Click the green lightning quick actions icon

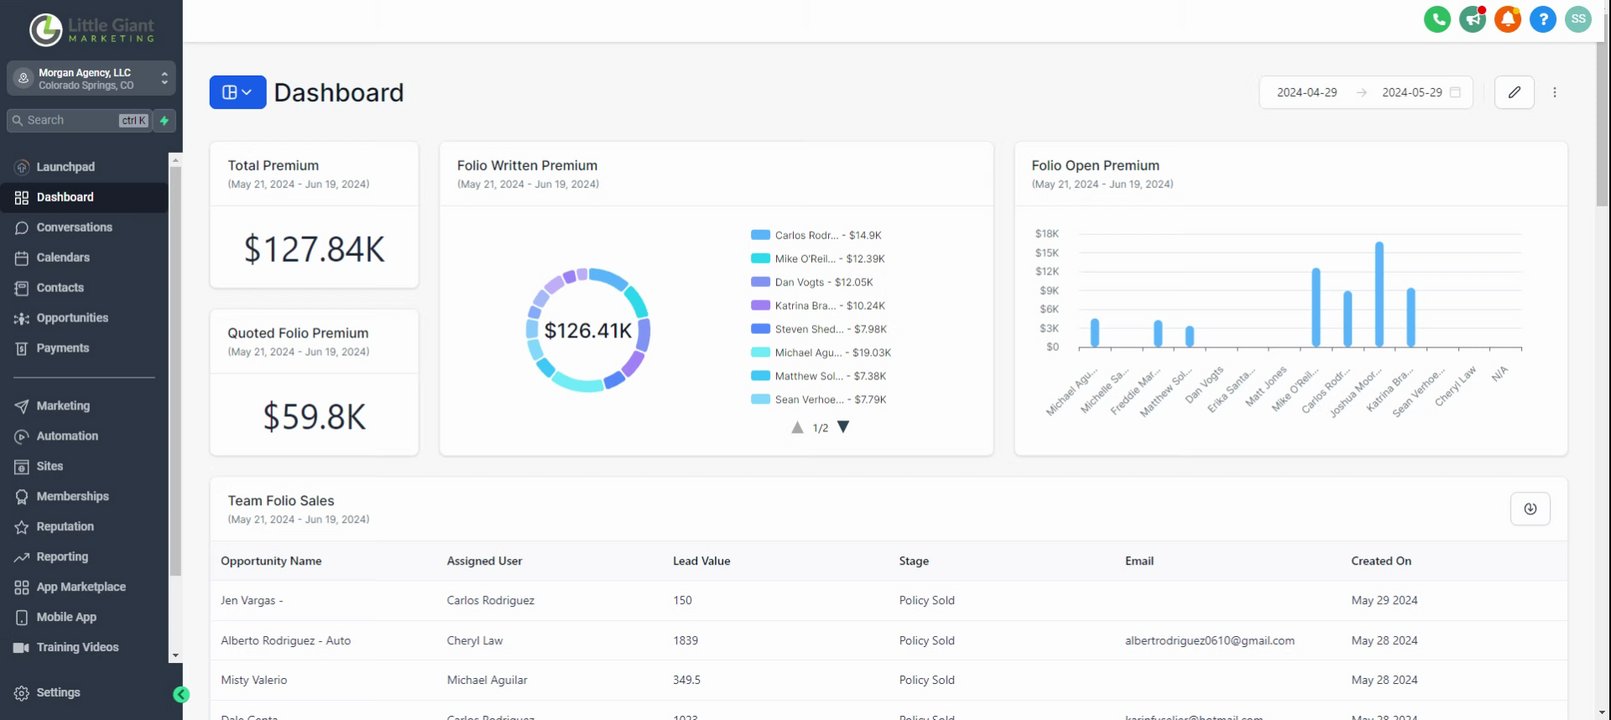[x=165, y=120]
